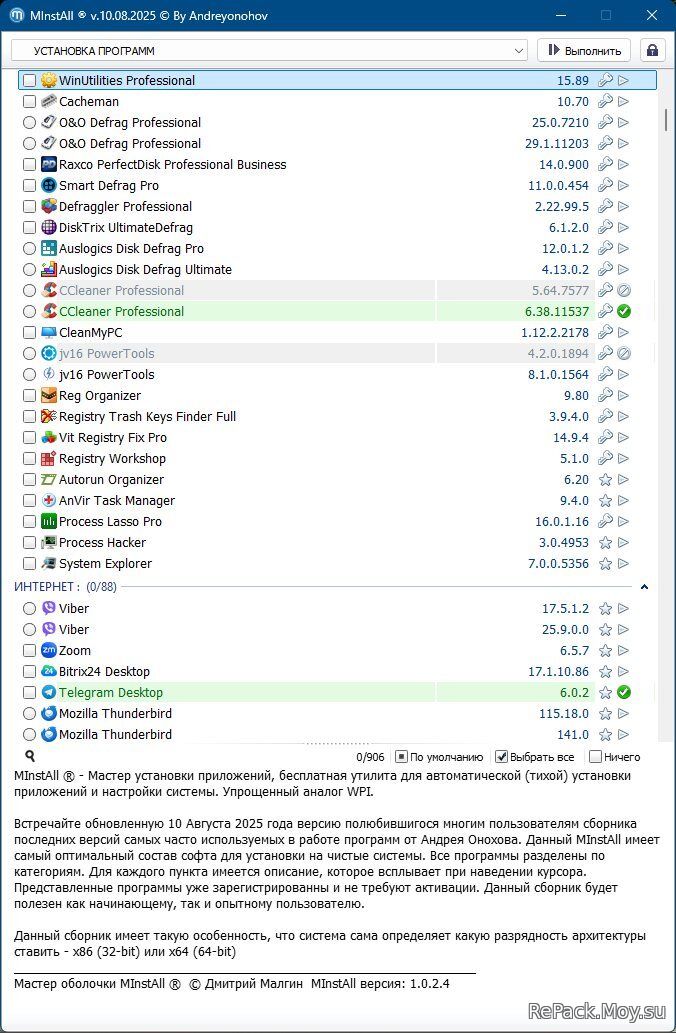Screen dimensions: 676x1033
Task: Click play arrow for Zoom row
Action: [623, 651]
